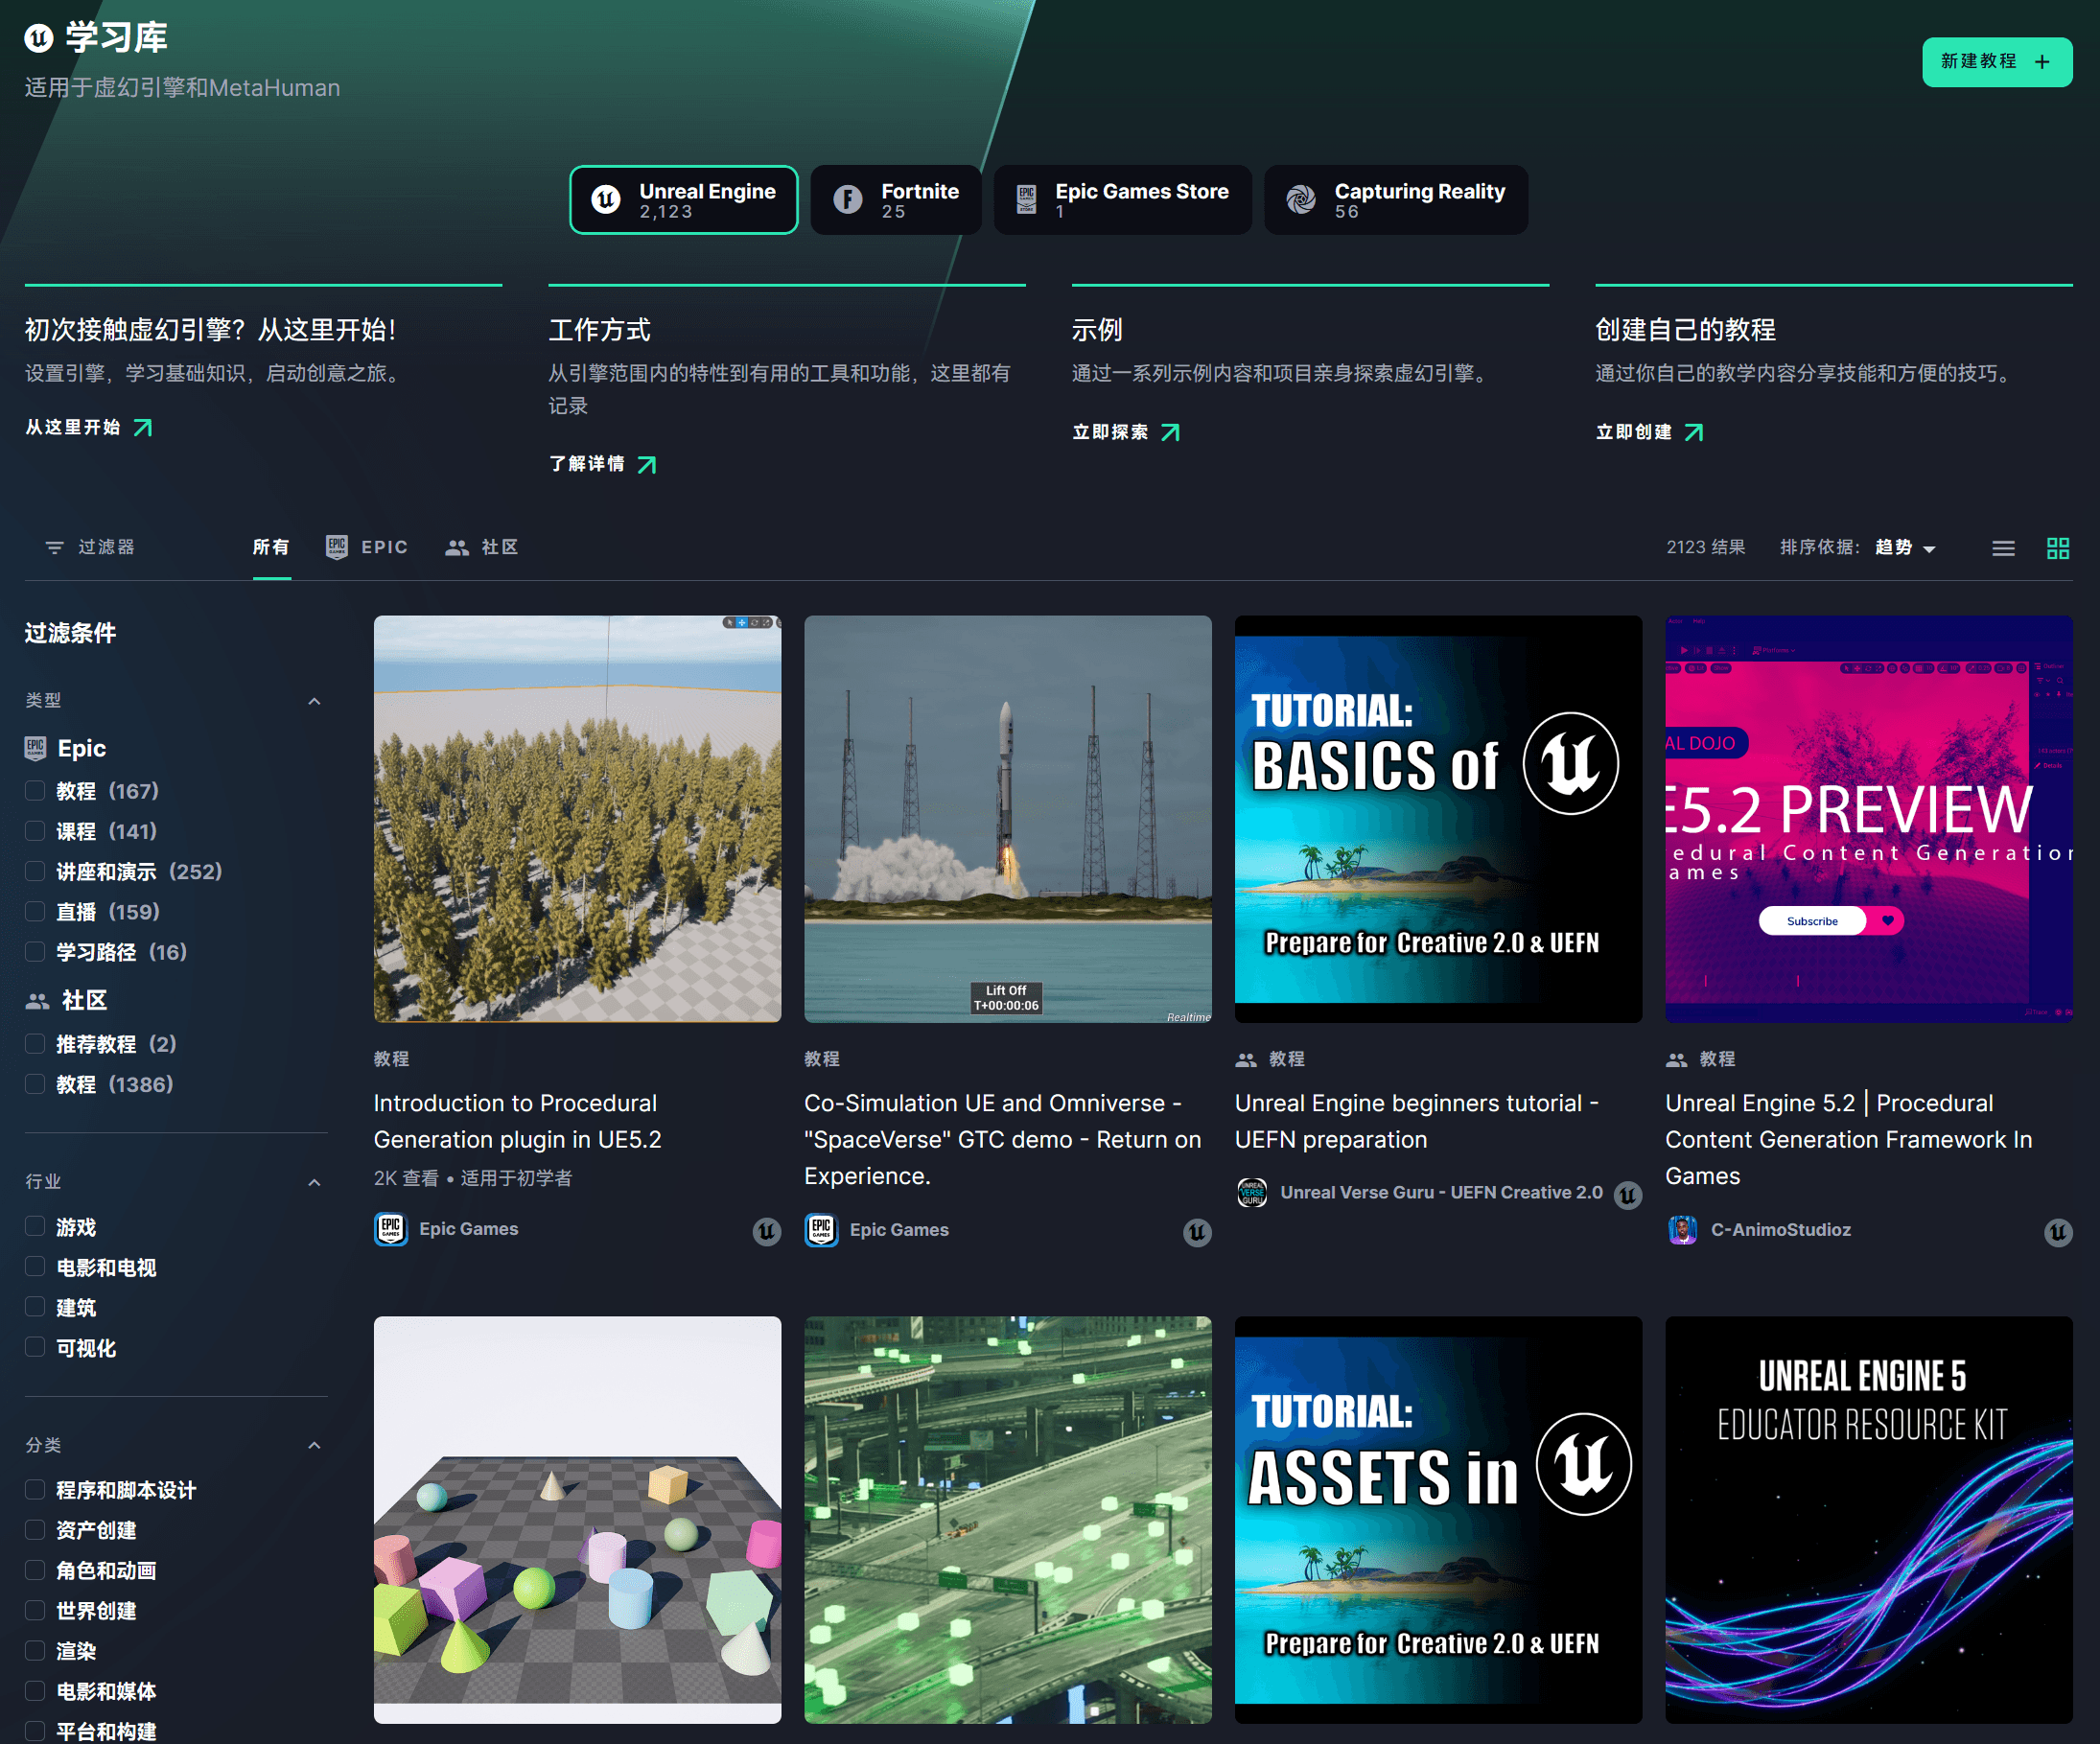Tick the 程序和脚本设计 category checkbox
2100x1744 pixels.
(x=35, y=1490)
